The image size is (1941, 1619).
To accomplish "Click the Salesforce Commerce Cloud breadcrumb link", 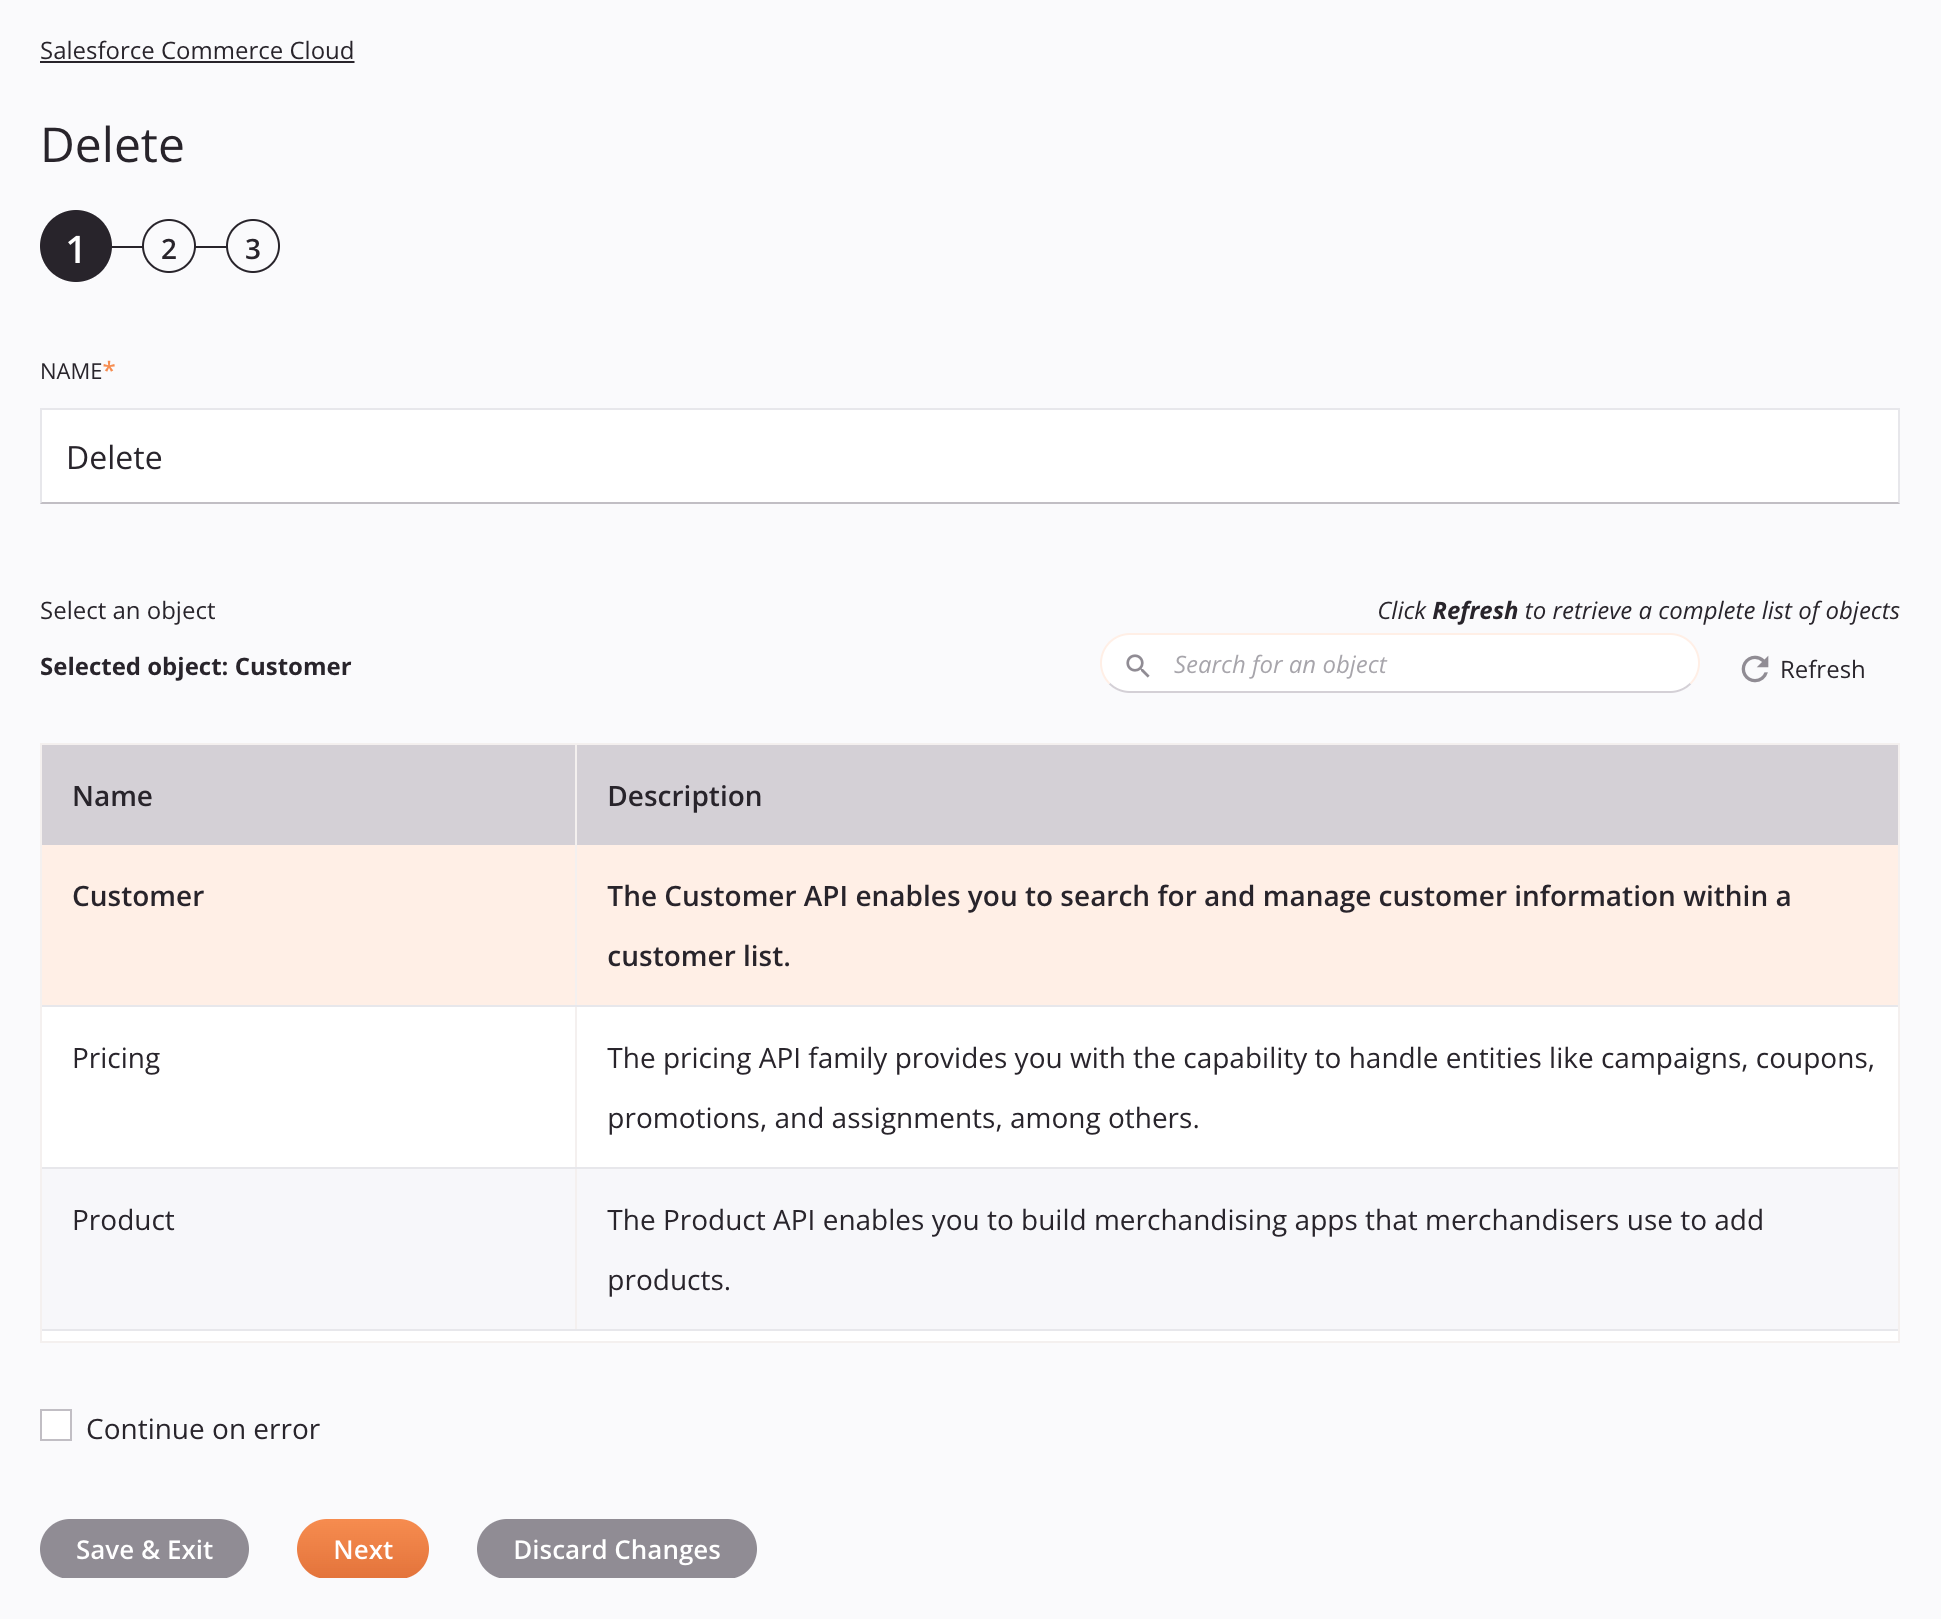I will 197,50.
